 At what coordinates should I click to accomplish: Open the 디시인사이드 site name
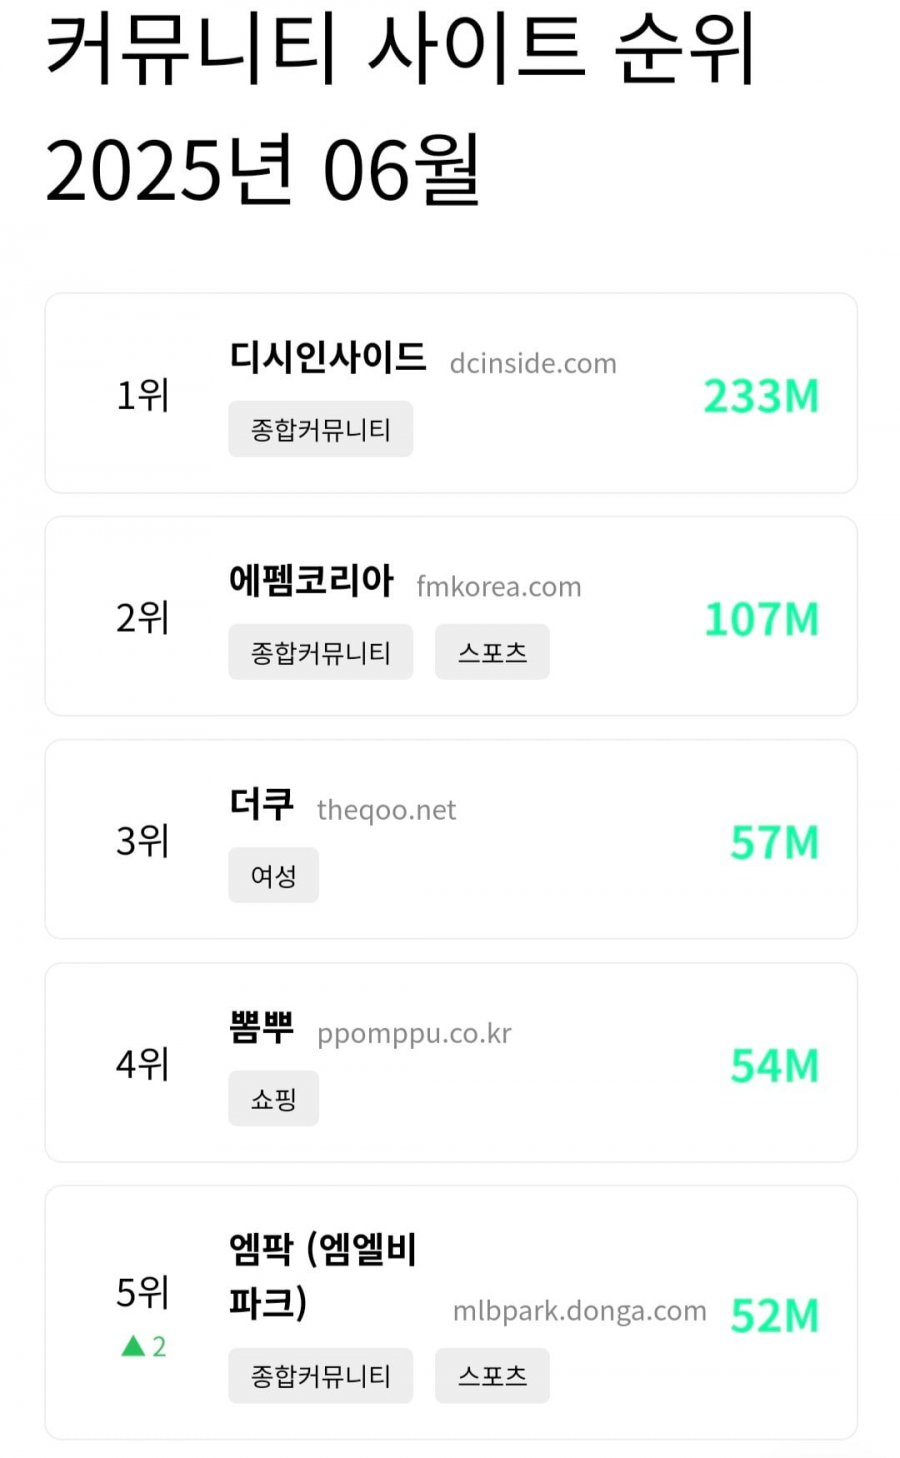point(328,357)
